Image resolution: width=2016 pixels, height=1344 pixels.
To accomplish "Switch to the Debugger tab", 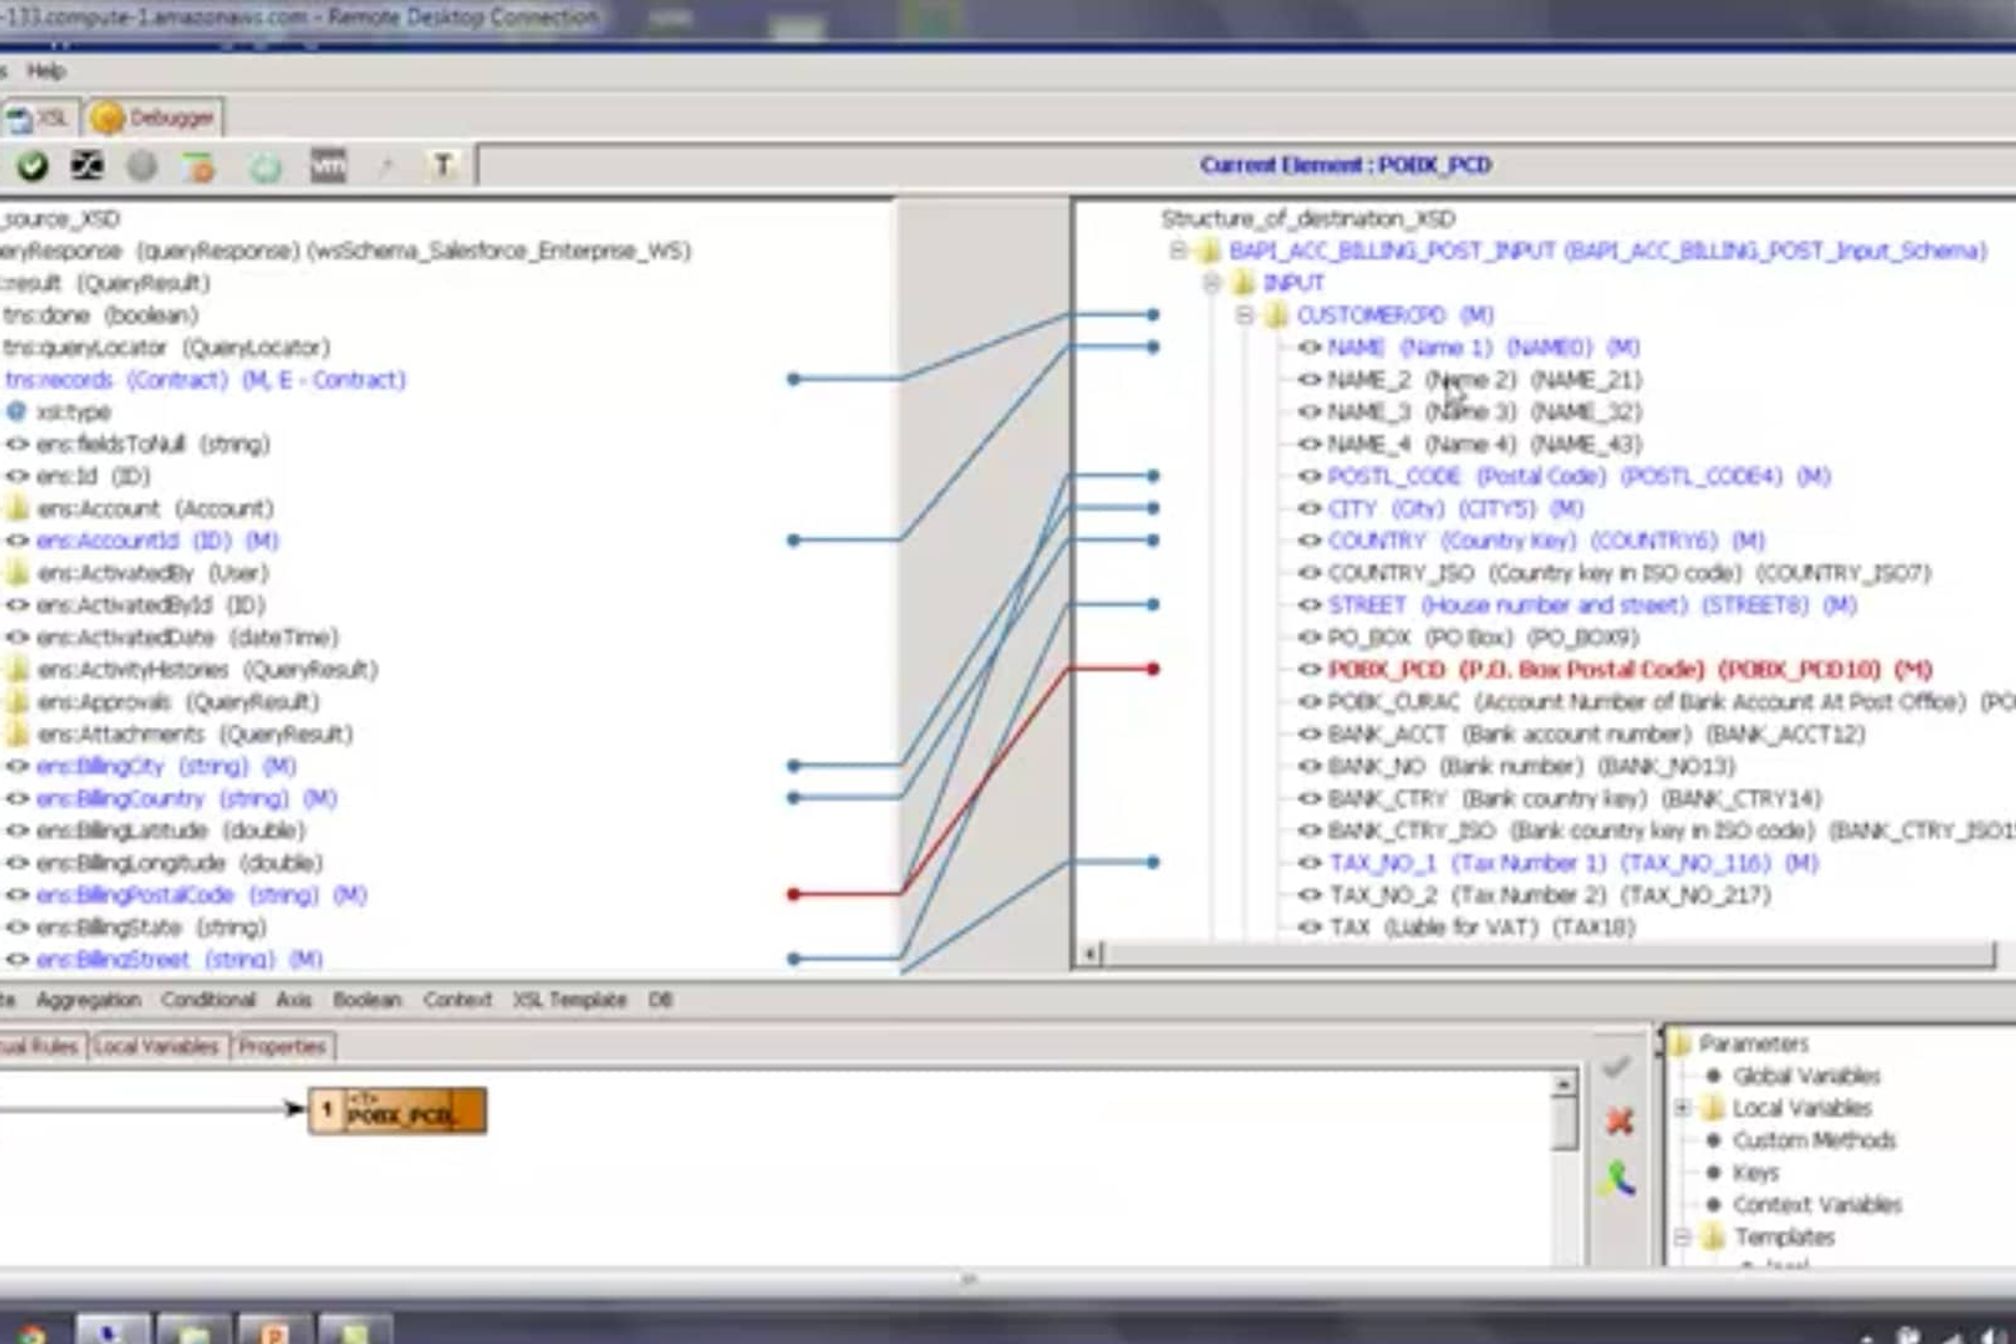I will [x=155, y=118].
